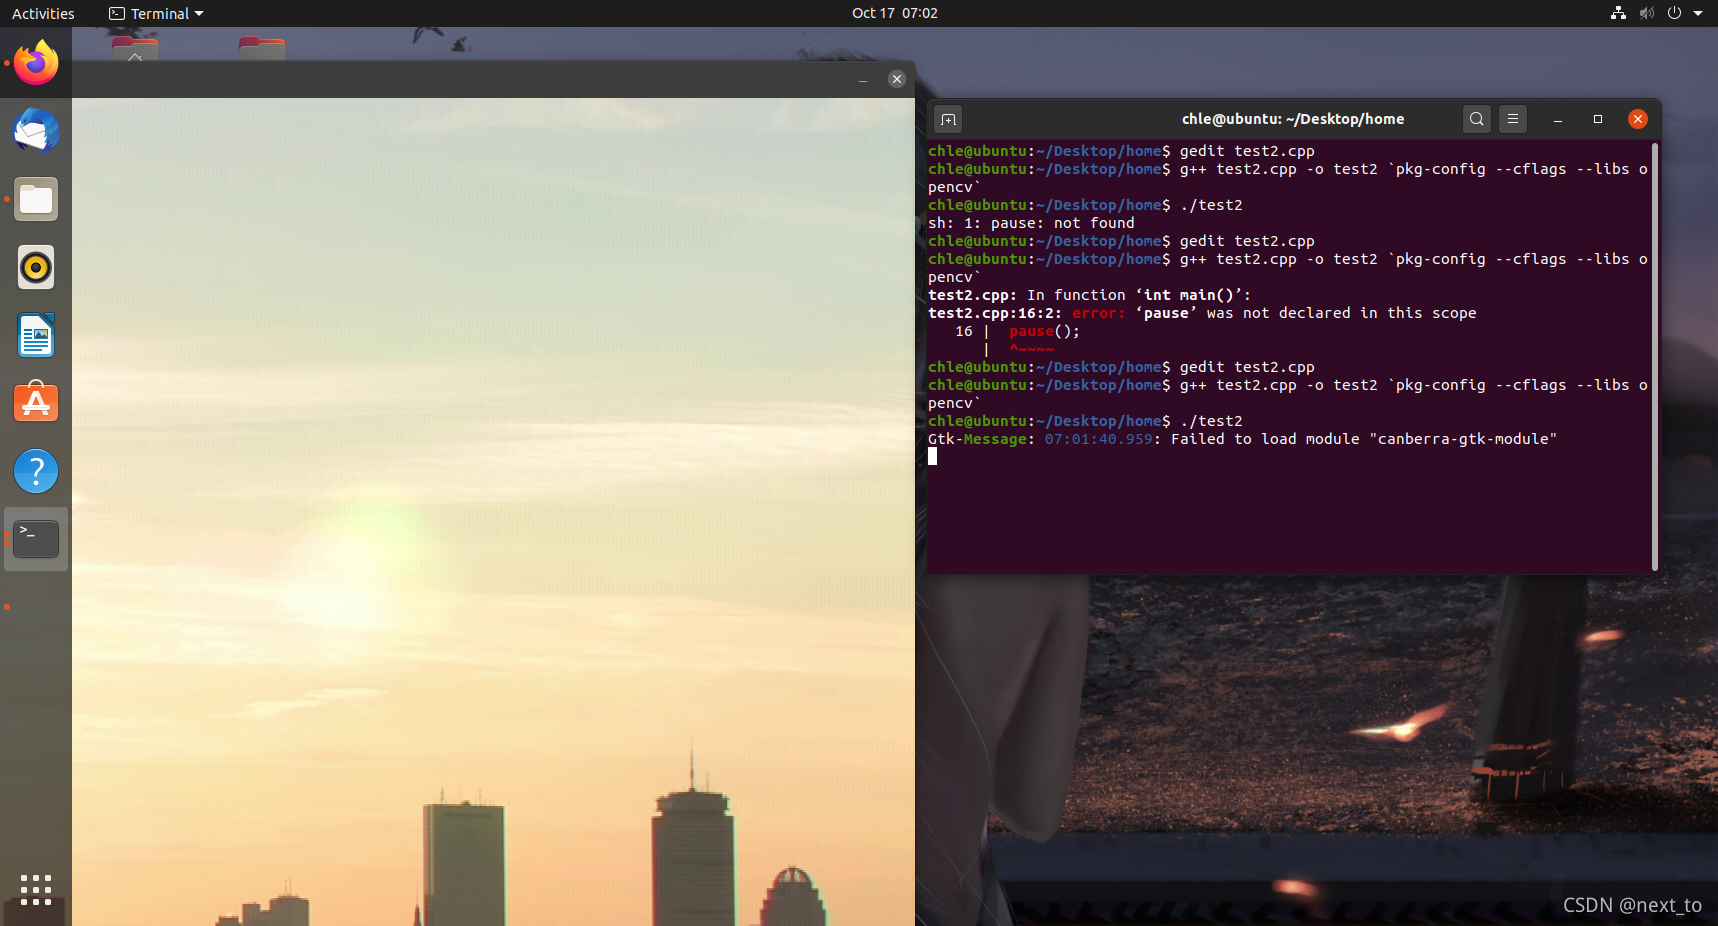Click the network status icon

tap(1618, 13)
